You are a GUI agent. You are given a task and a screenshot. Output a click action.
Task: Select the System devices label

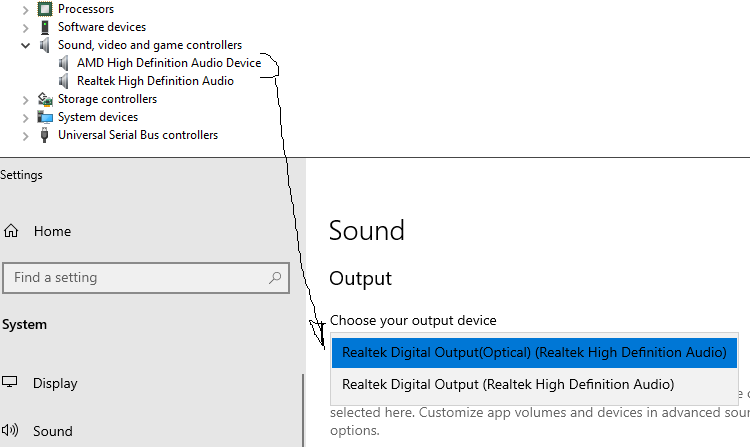click(x=98, y=117)
